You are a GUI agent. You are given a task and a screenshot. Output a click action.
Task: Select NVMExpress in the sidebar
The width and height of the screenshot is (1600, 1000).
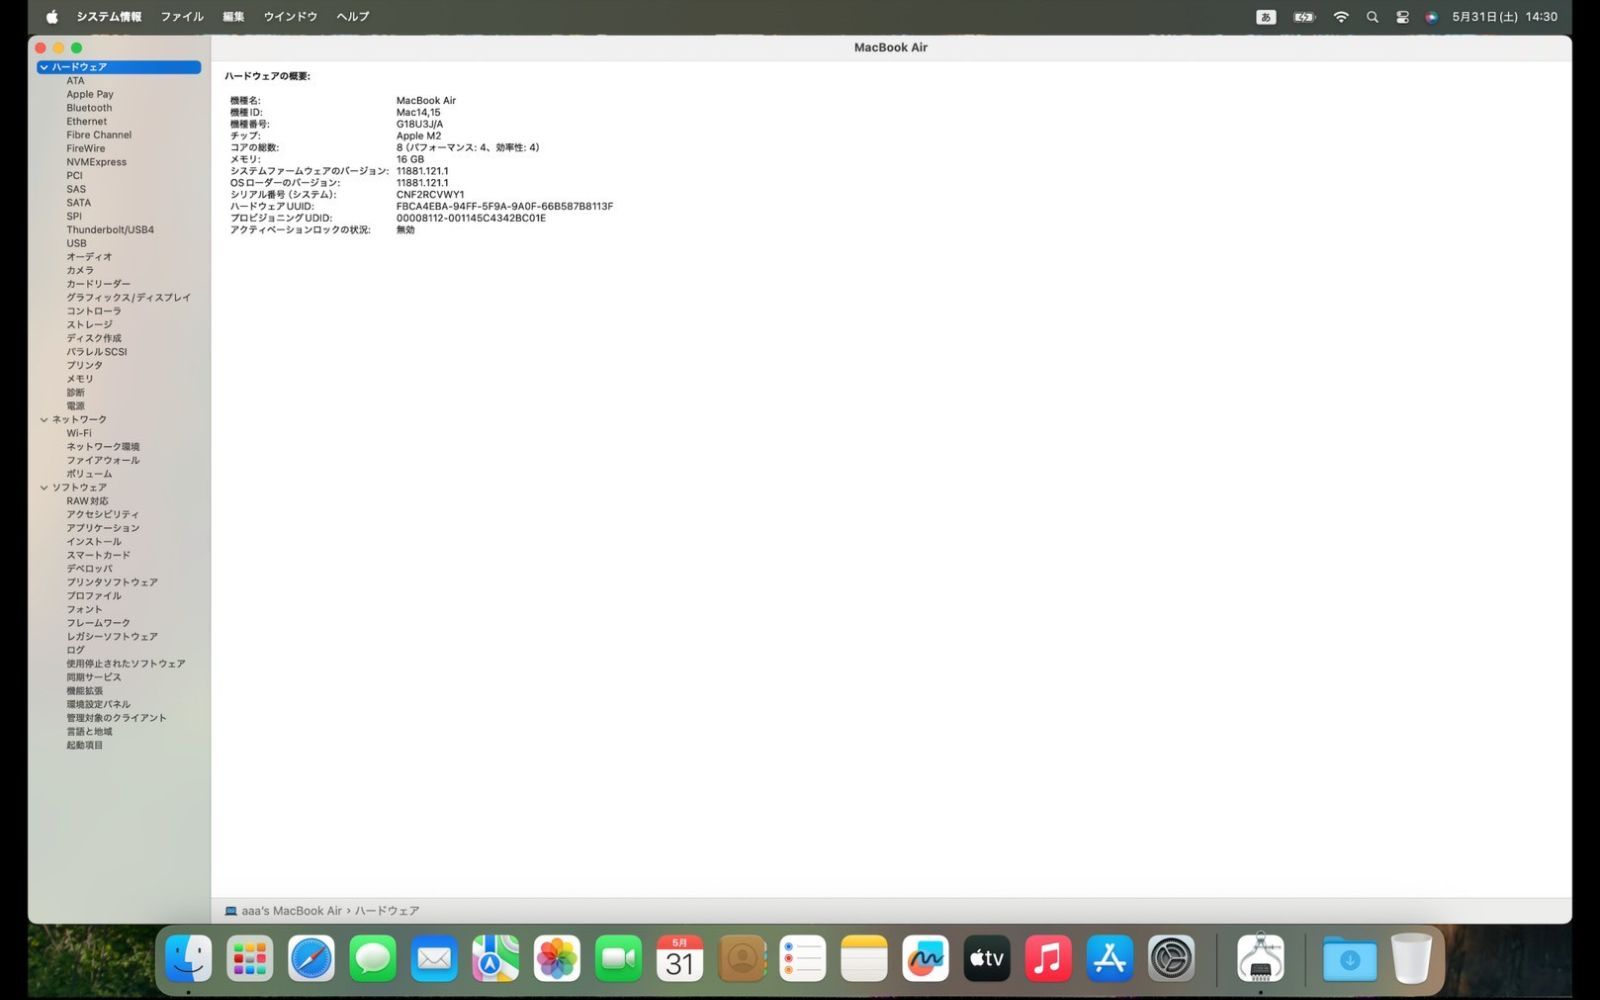[x=96, y=162]
